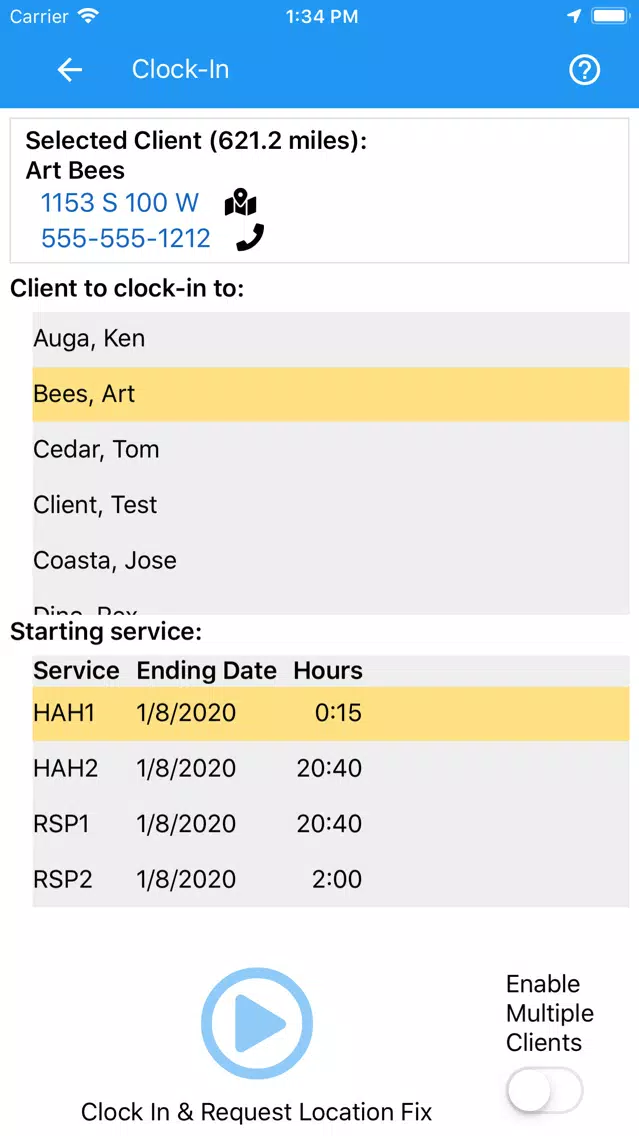Select client Bees, Art
This screenshot has width=639, height=1136.
coord(330,394)
